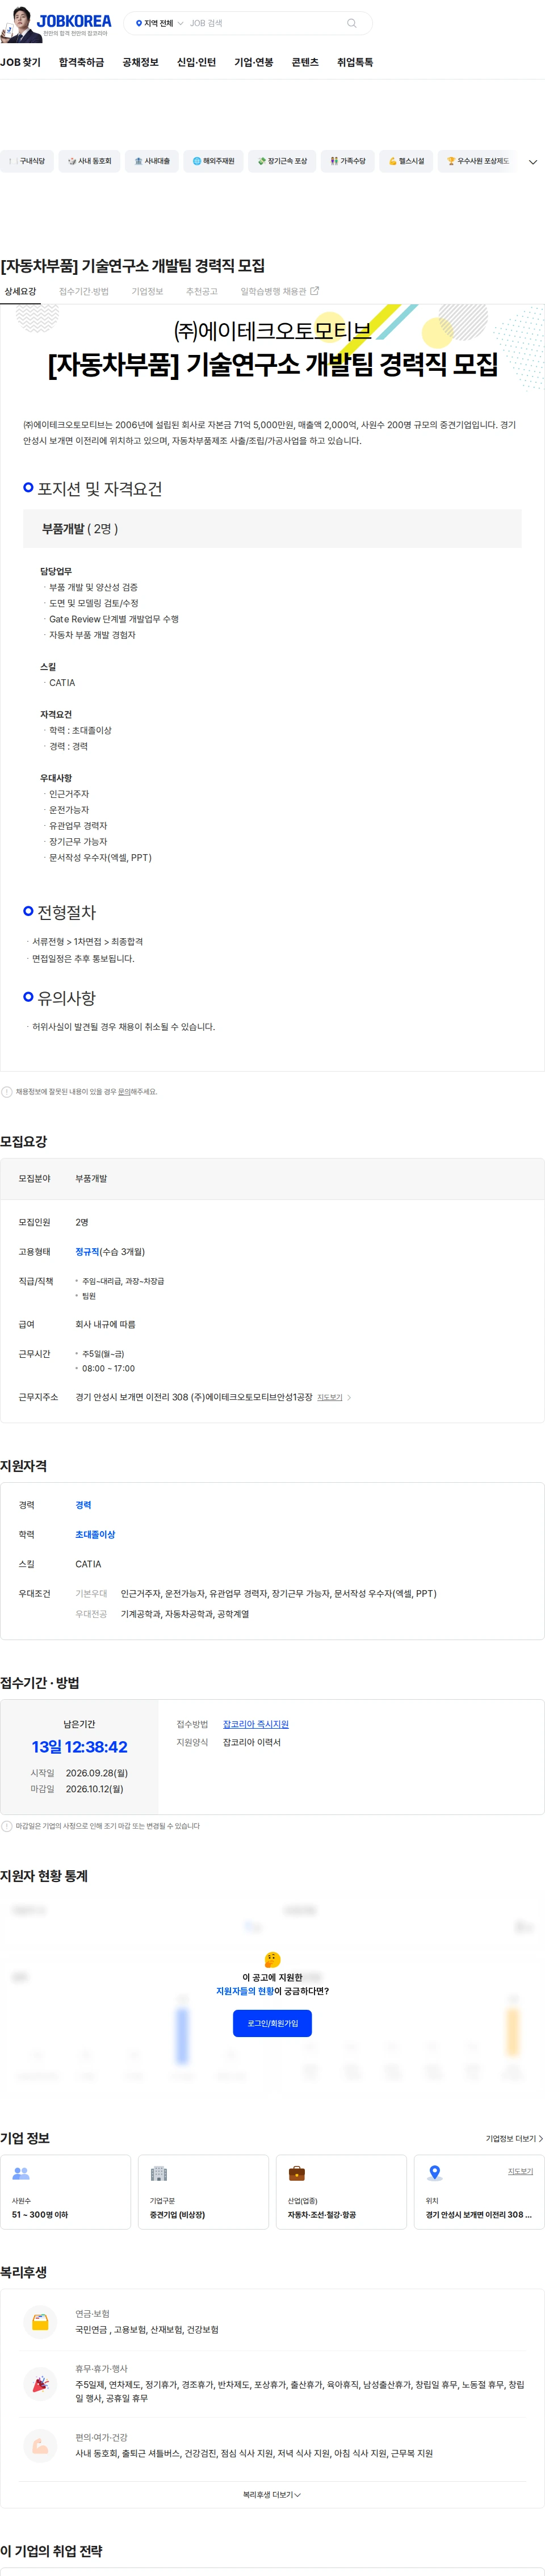The image size is (545, 2576).
Task: Click the JOBKOREA logo
Action: pyautogui.click(x=74, y=21)
